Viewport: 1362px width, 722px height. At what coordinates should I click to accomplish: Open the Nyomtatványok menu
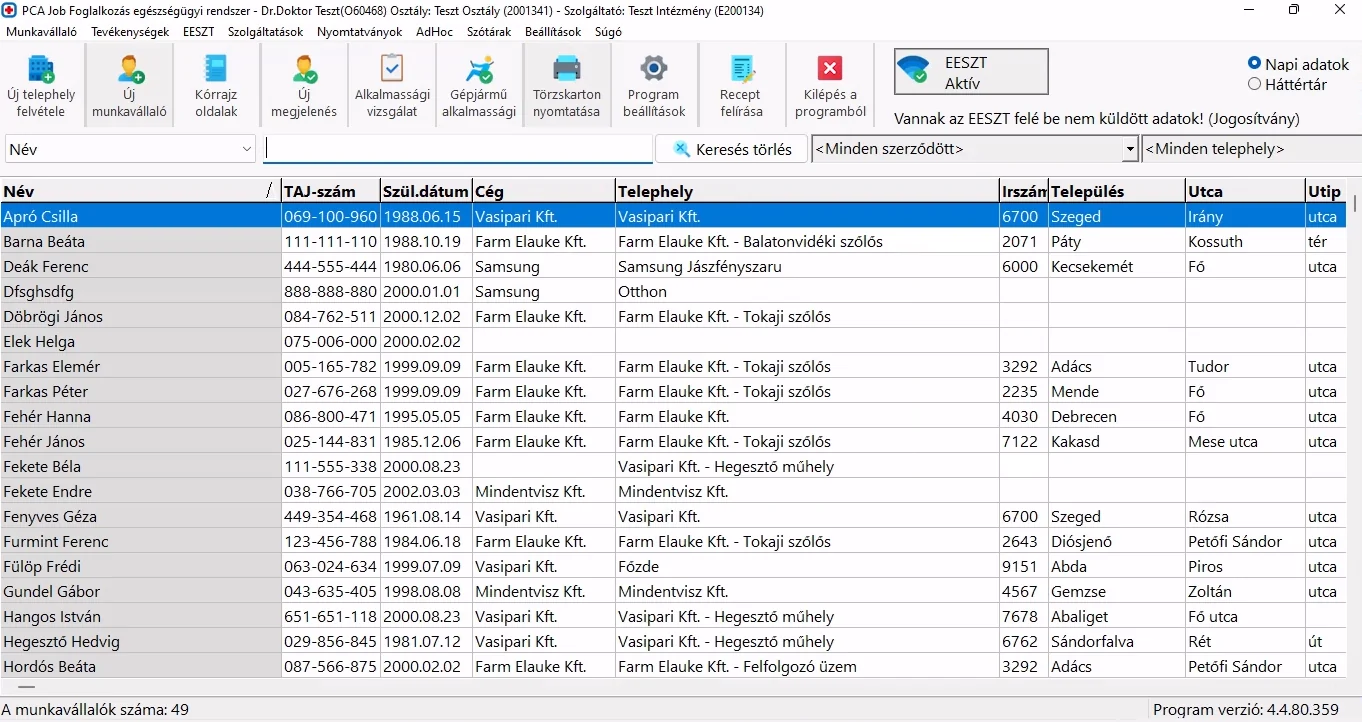pos(359,31)
